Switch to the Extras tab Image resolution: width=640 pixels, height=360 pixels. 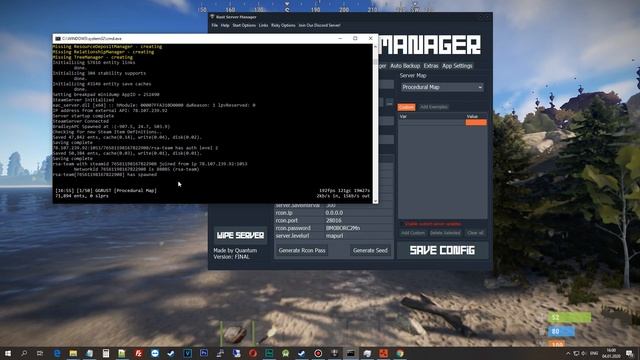(431, 66)
